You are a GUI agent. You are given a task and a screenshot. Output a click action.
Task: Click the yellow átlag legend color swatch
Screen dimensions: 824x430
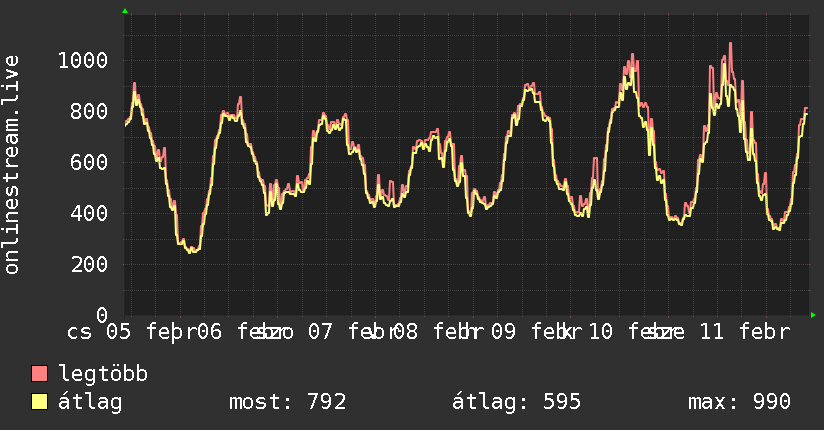(x=39, y=402)
